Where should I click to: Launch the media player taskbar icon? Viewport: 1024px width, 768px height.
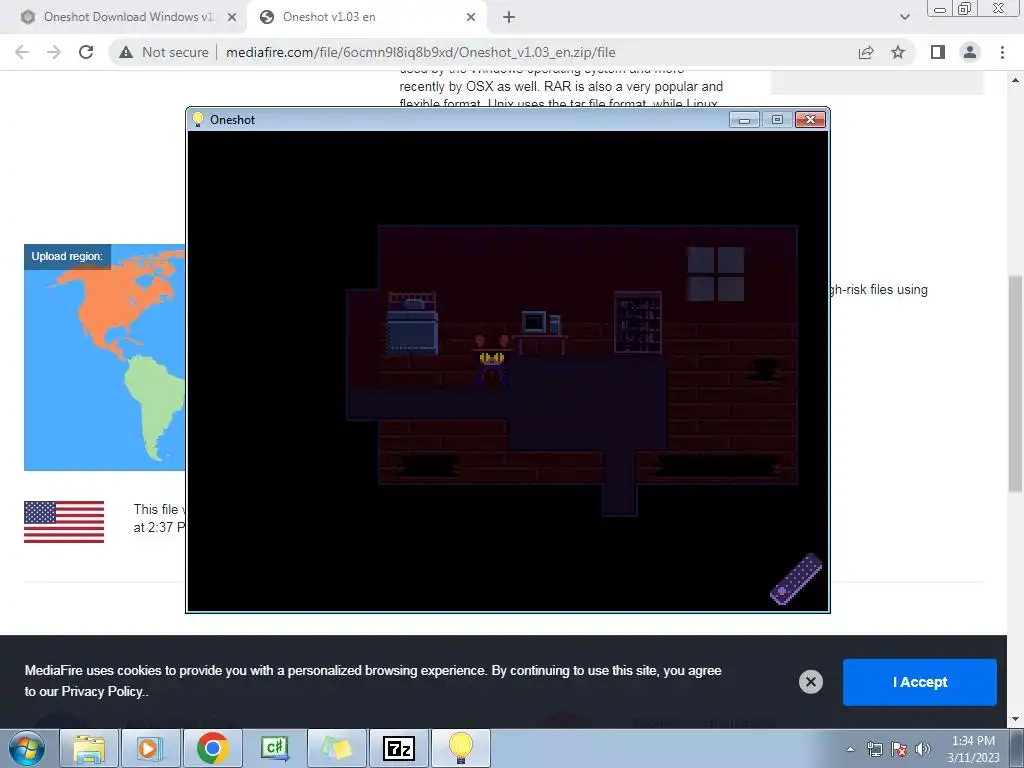(x=150, y=748)
